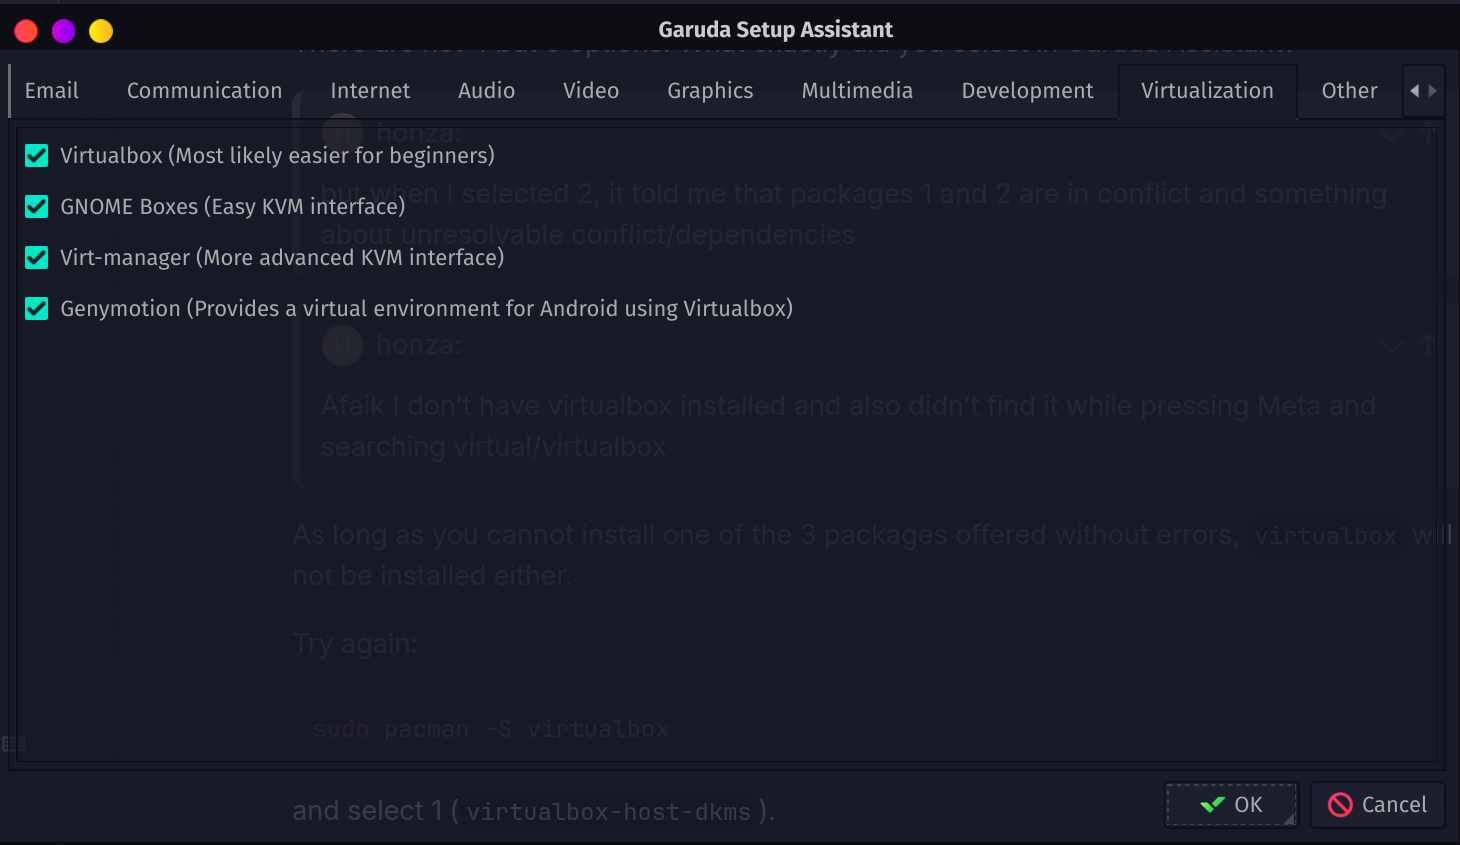Screen dimensions: 1460x845
Task: Deselect the Genymotion checkbox
Action: [x=37, y=308]
